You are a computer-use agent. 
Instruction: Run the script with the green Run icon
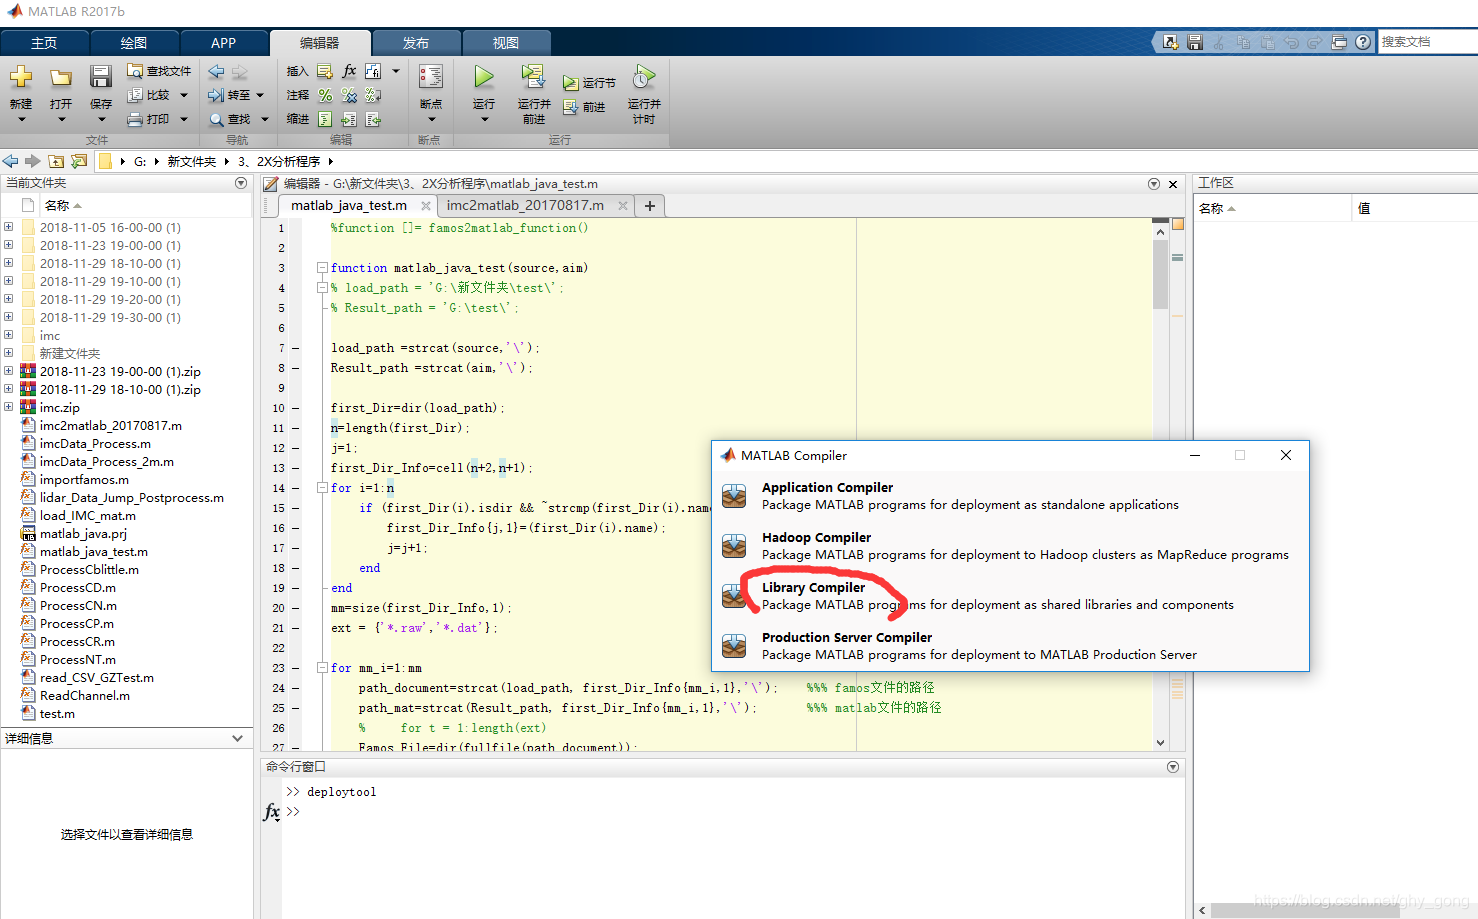(484, 77)
